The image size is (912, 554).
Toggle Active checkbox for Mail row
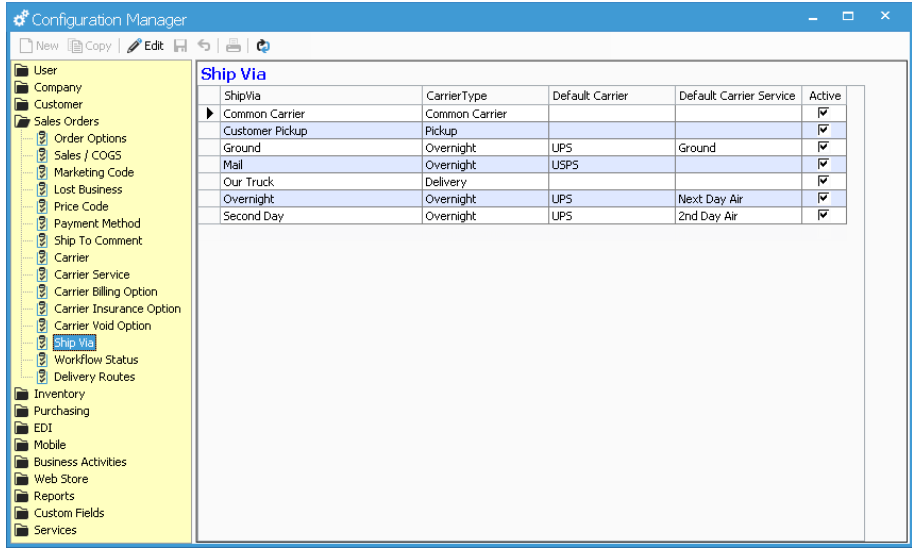(x=823, y=164)
